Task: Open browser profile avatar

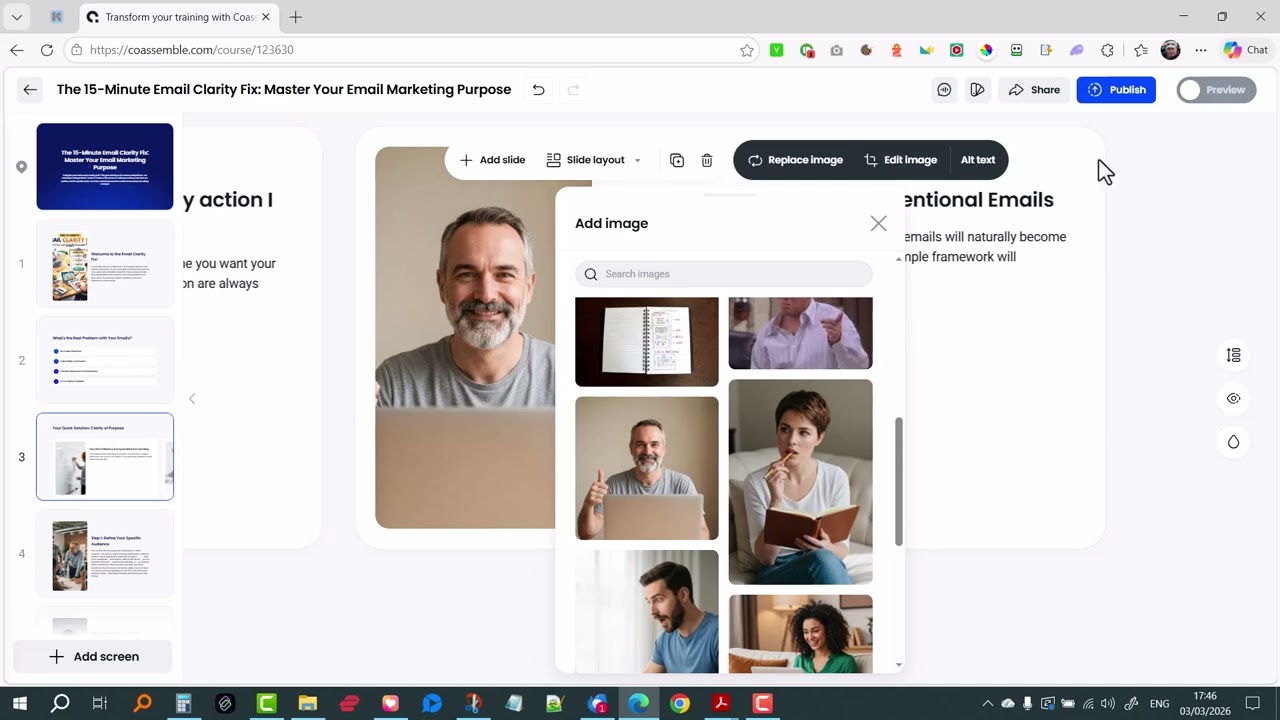Action: coord(1170,50)
